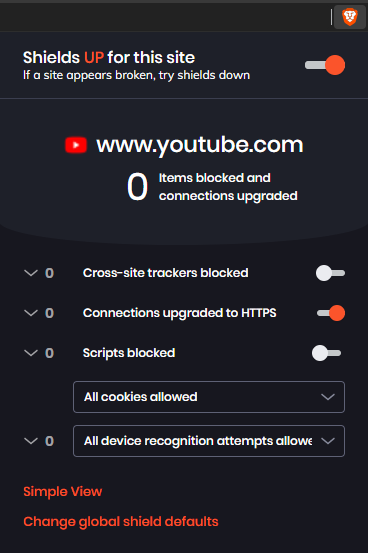Expand Connections upgraded to HTTPS chevron
The height and width of the screenshot is (553, 368).
(31, 313)
